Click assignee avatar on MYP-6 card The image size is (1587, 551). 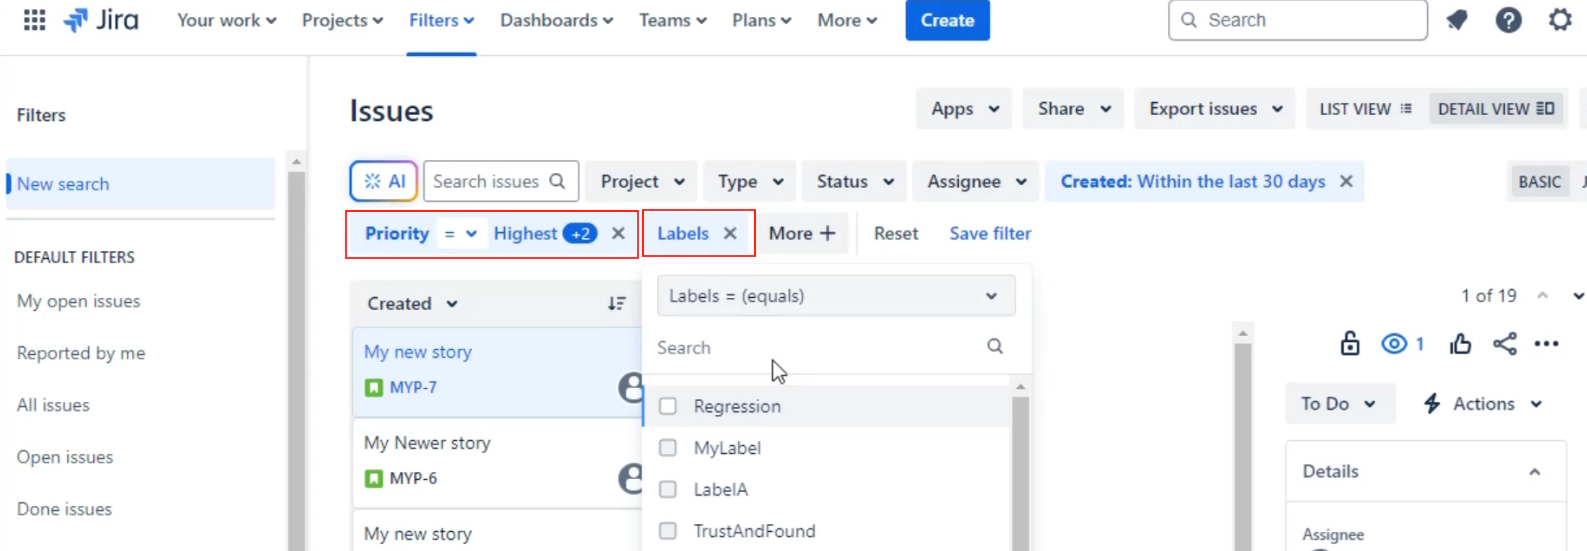631,478
